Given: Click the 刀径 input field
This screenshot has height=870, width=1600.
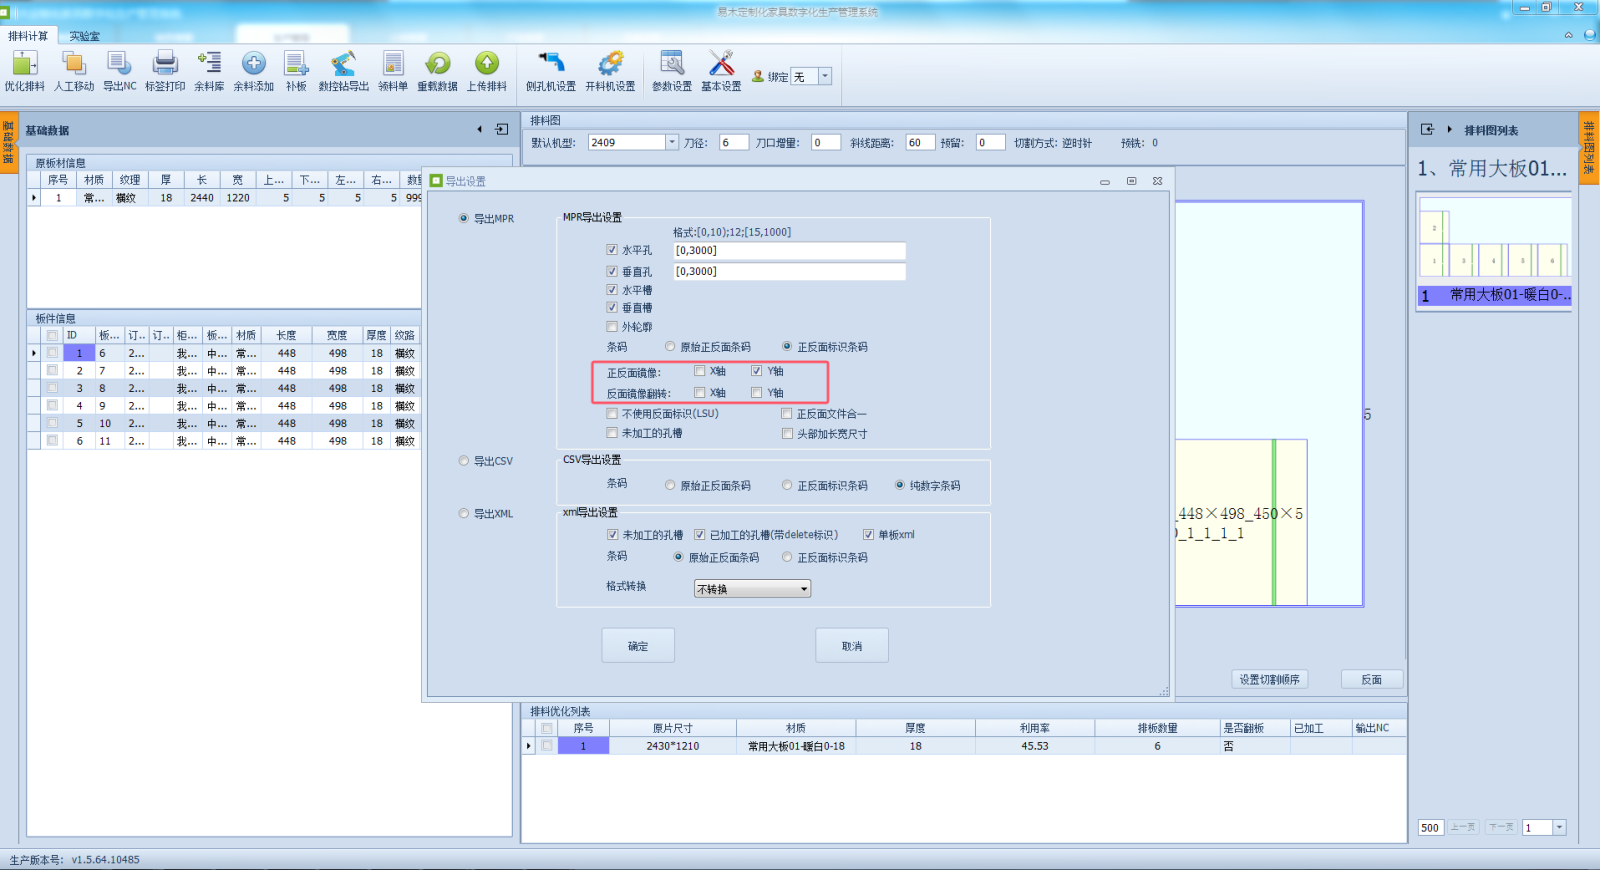Looking at the screenshot, I should click(733, 143).
